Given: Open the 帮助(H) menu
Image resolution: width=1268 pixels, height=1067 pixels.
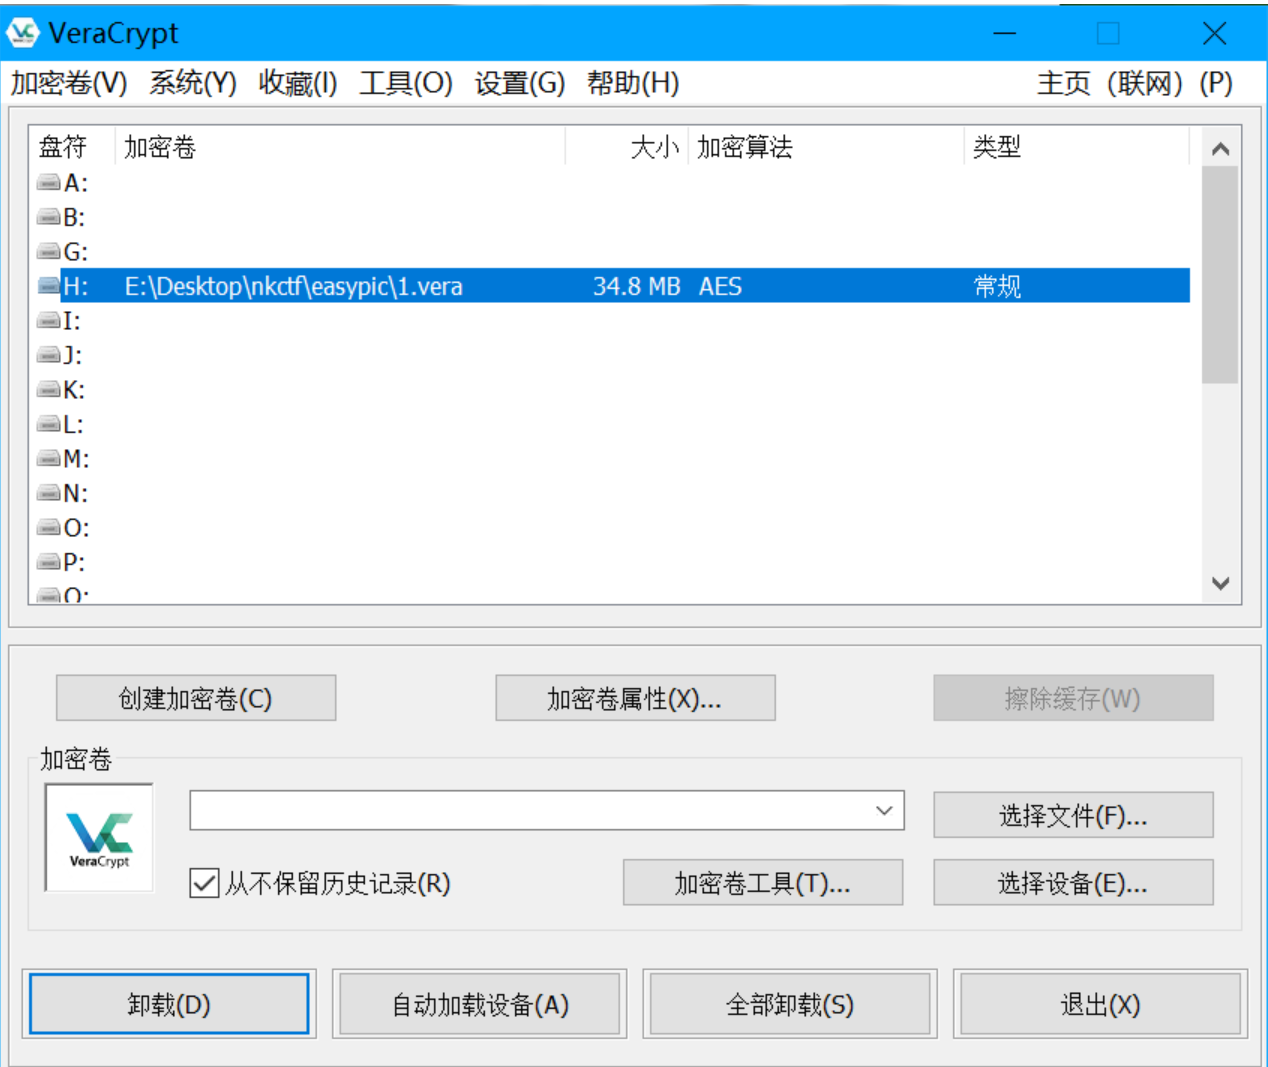Looking at the screenshot, I should tap(633, 83).
